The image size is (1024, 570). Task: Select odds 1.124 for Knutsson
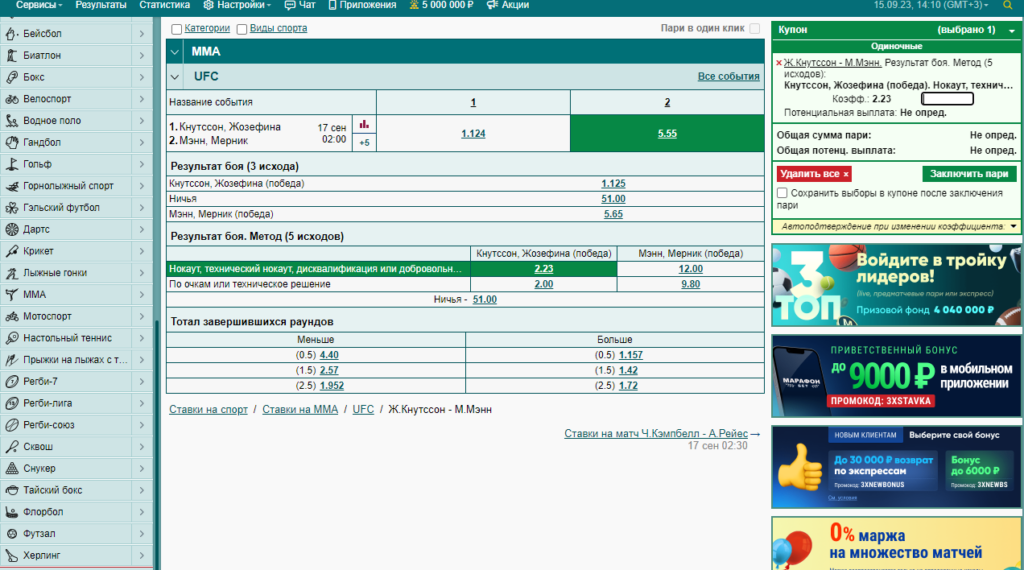(473, 134)
